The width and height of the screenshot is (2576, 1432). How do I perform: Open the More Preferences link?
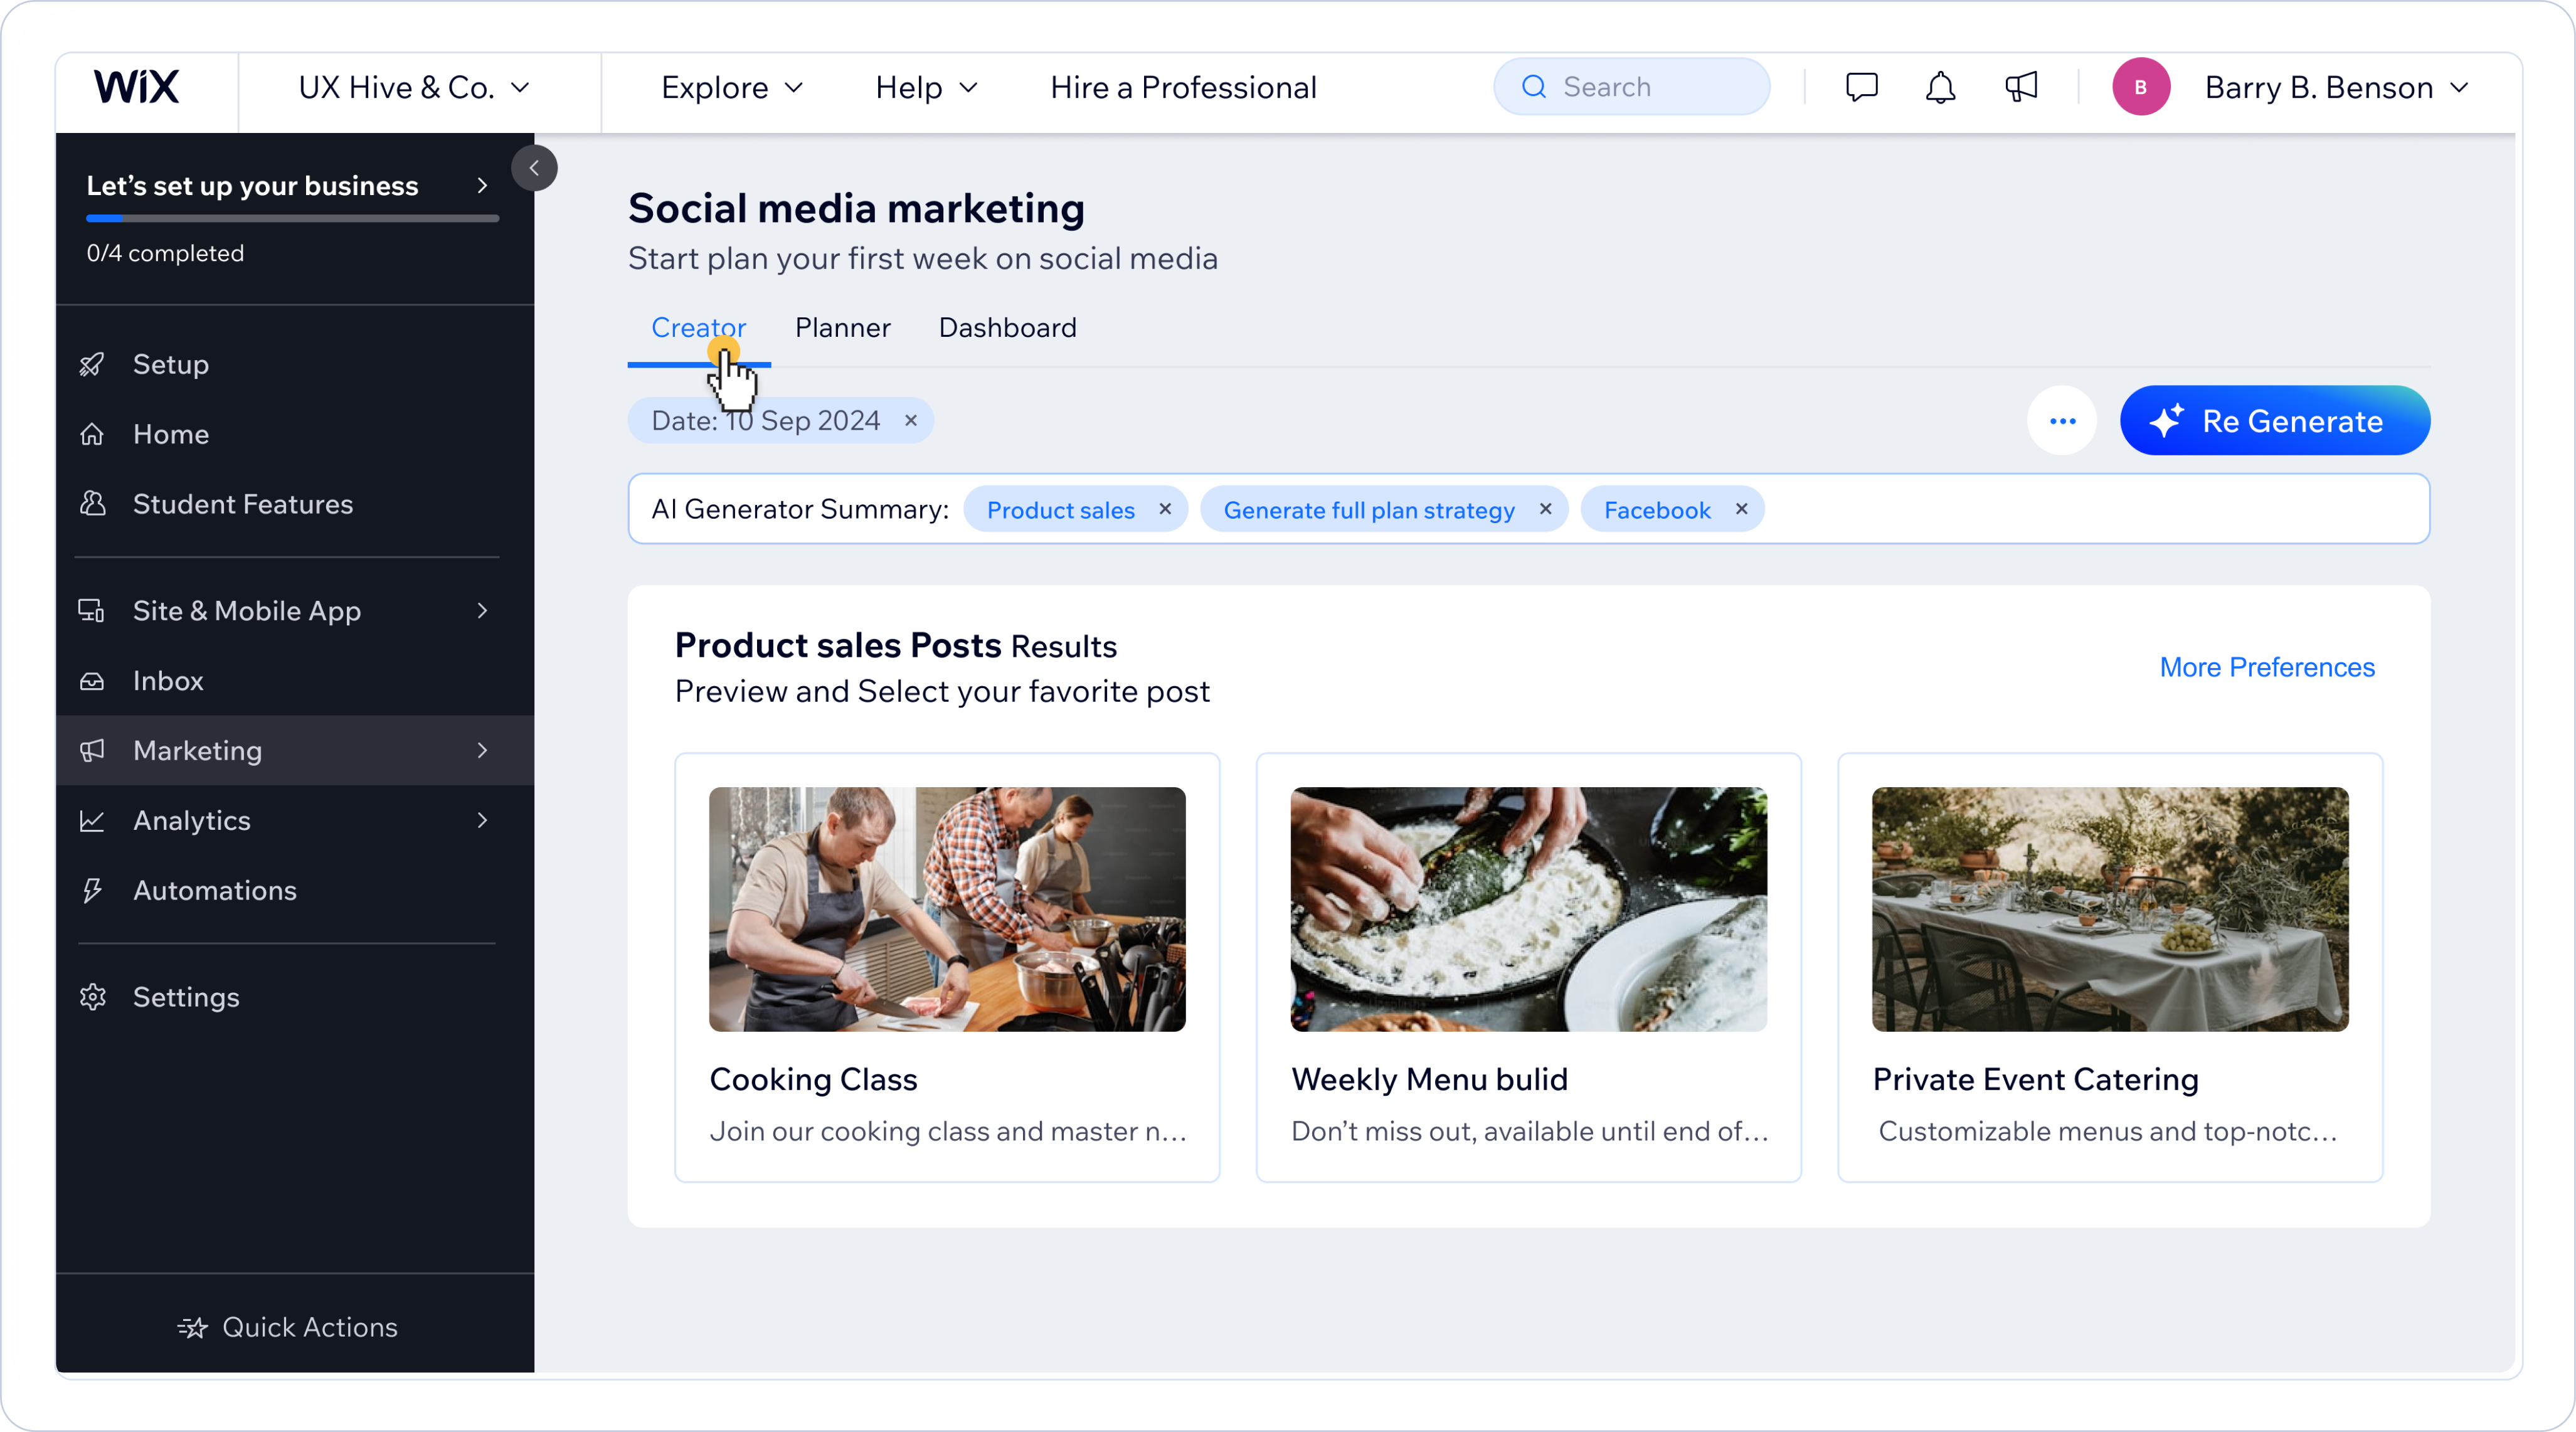click(2267, 667)
